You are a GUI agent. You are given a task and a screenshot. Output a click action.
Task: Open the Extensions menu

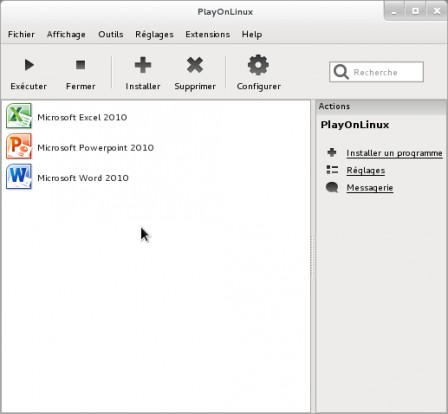point(208,34)
